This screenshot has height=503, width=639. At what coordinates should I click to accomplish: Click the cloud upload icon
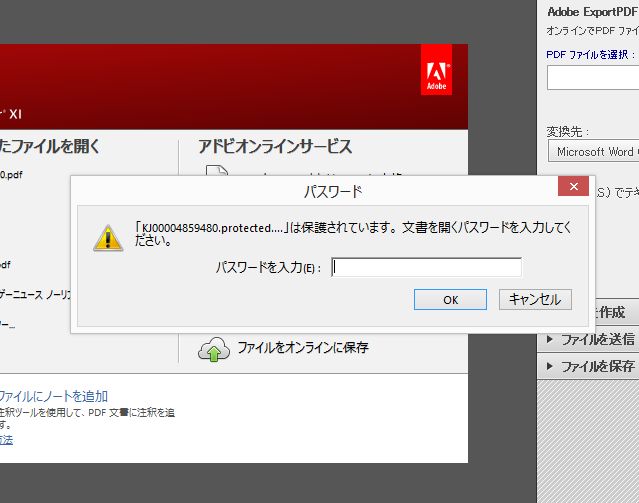pos(214,349)
